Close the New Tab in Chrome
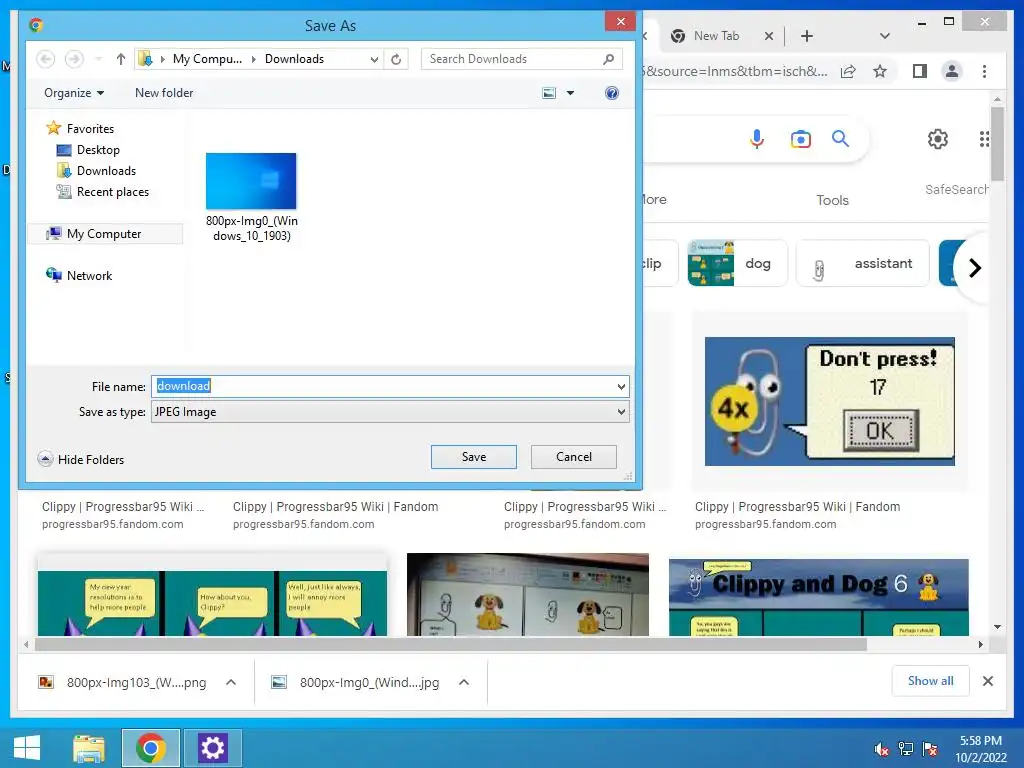 [769, 36]
